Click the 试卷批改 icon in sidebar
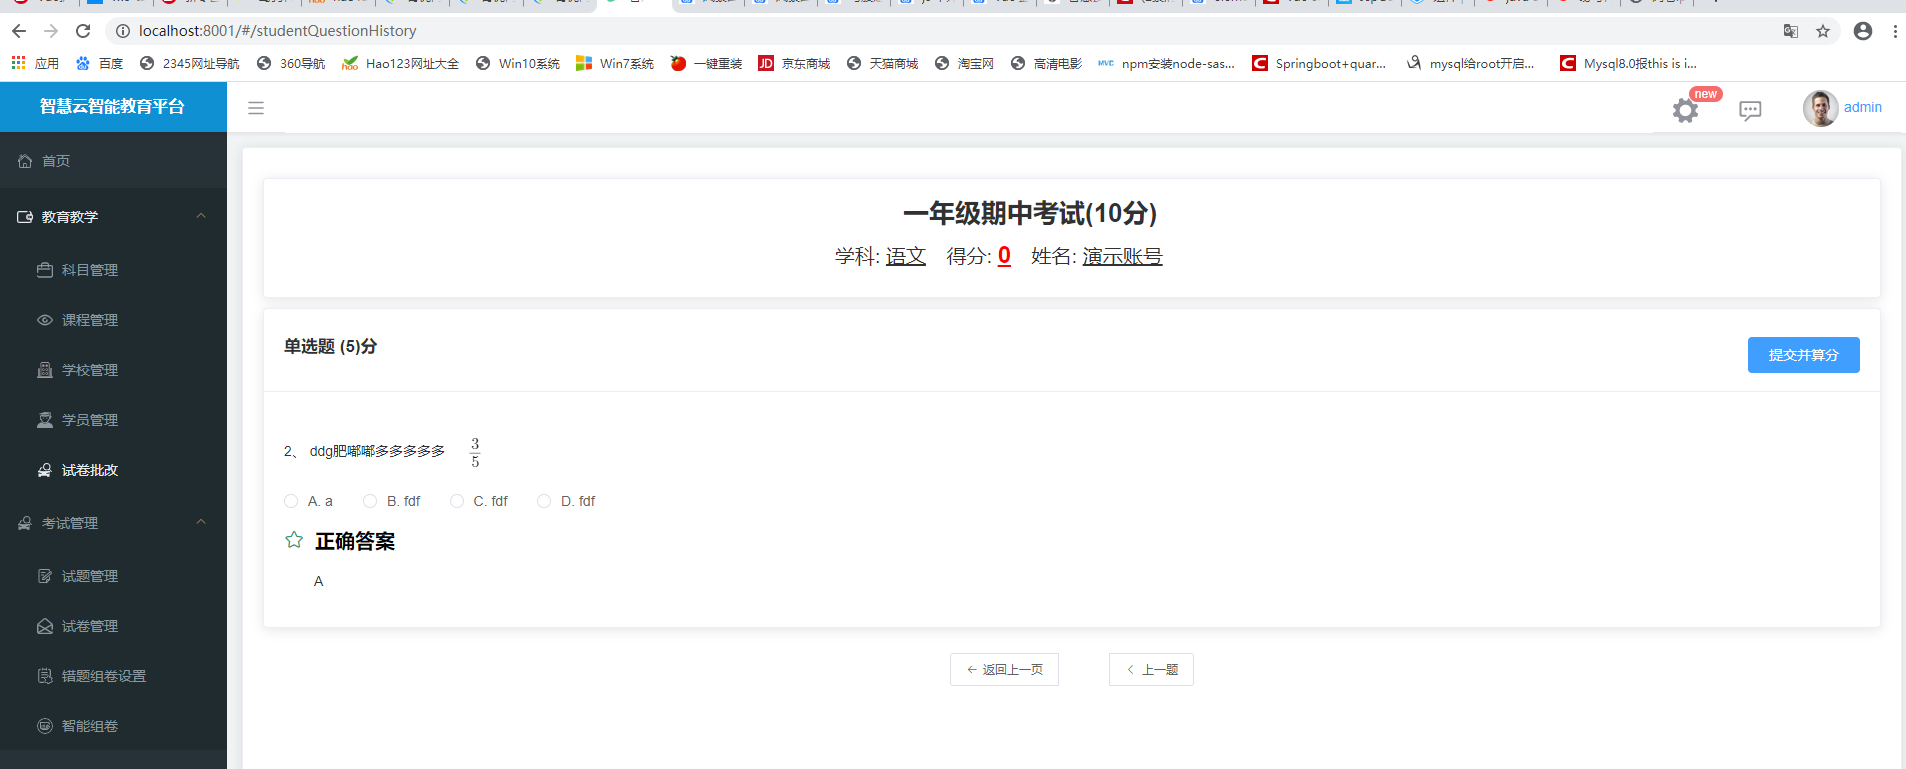Image resolution: width=1906 pixels, height=769 pixels. click(45, 470)
